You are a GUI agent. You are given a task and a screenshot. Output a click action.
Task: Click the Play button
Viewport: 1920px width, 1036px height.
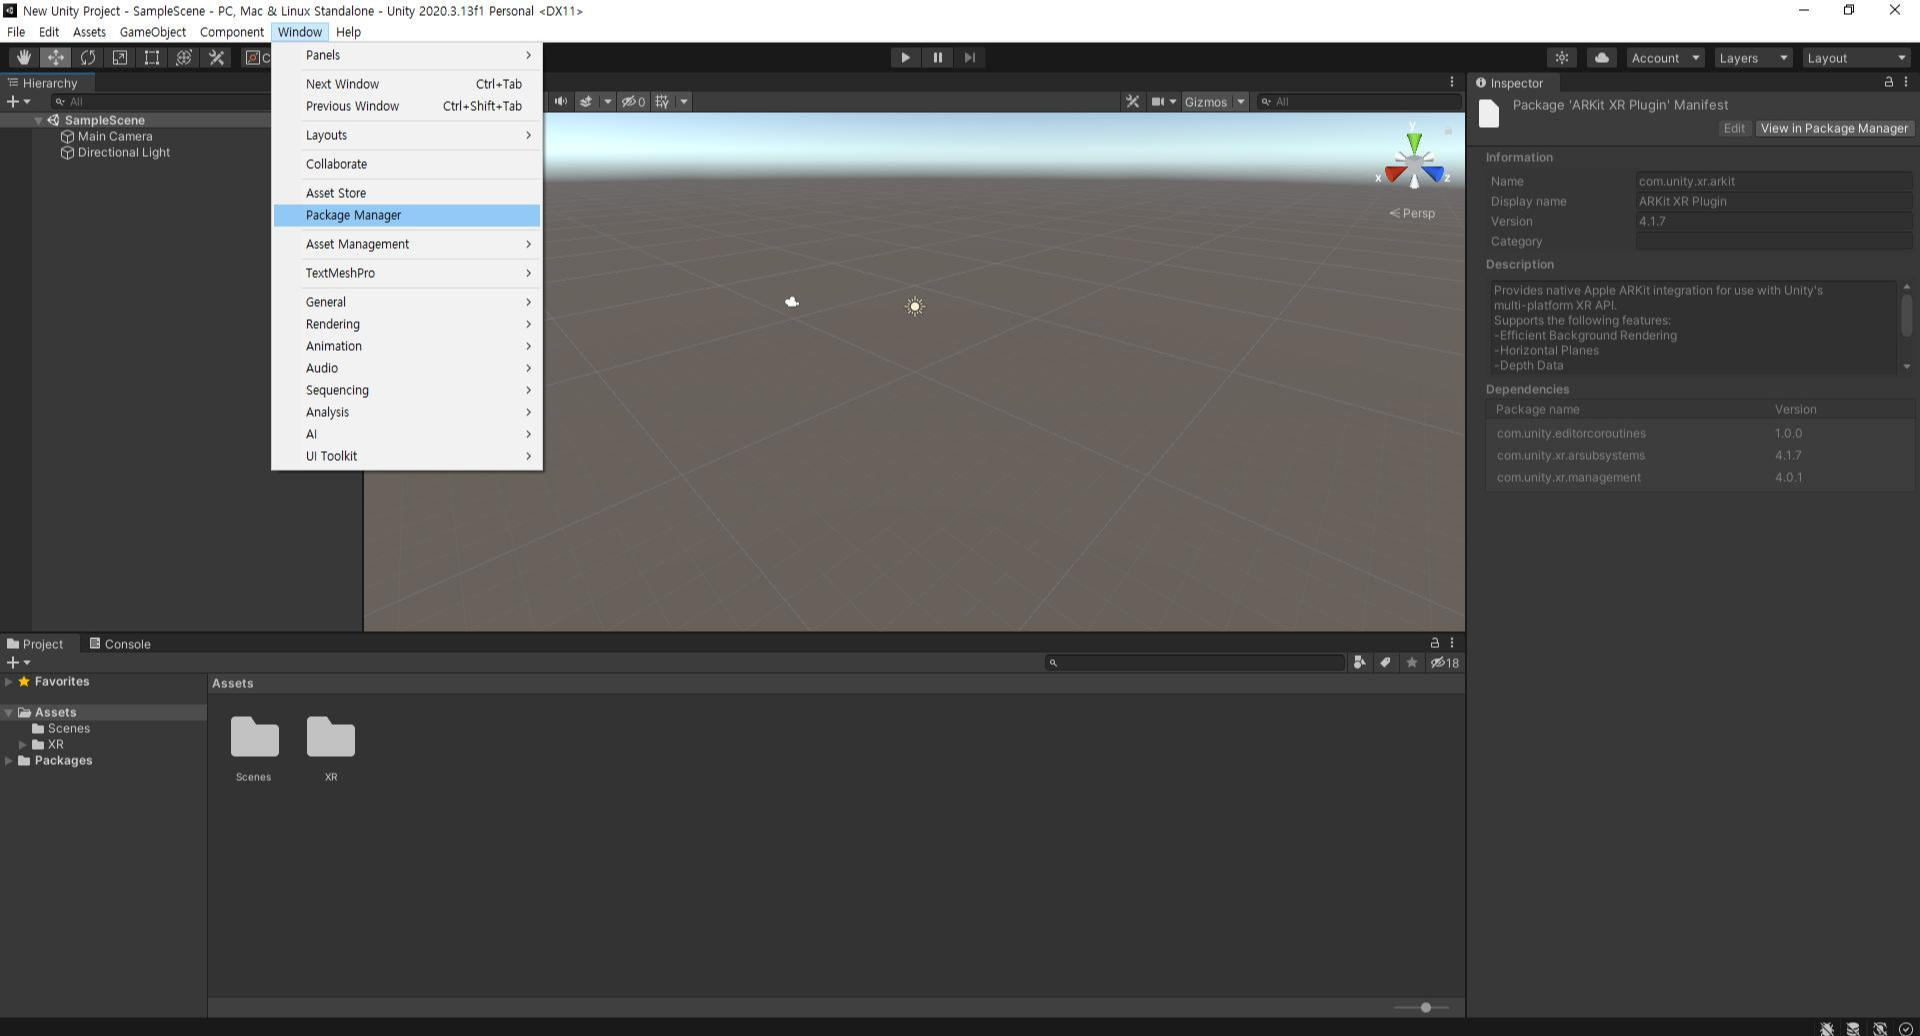[x=905, y=58]
